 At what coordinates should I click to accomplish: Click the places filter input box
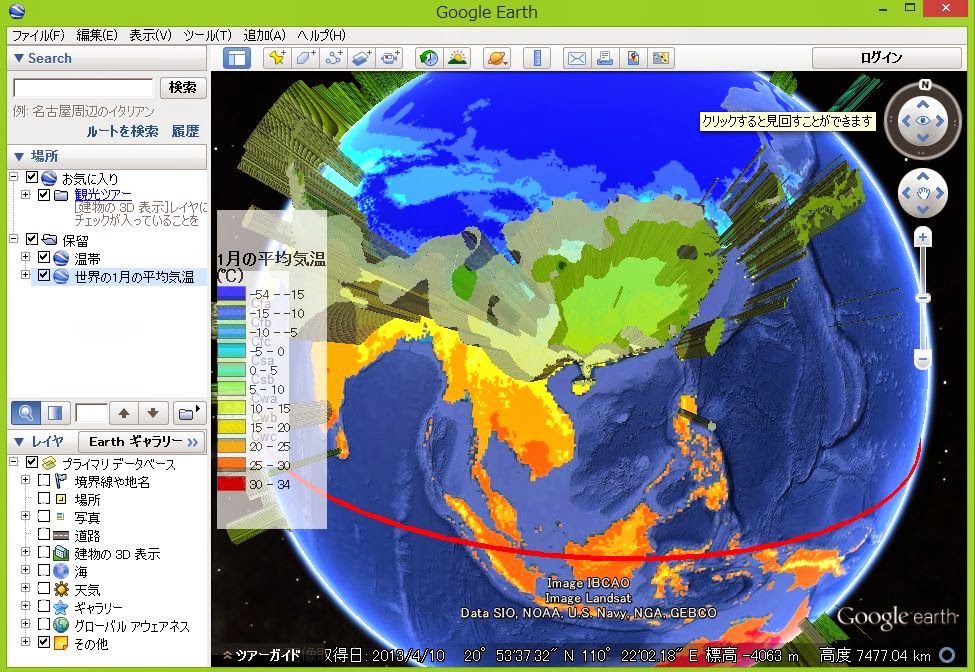point(91,413)
